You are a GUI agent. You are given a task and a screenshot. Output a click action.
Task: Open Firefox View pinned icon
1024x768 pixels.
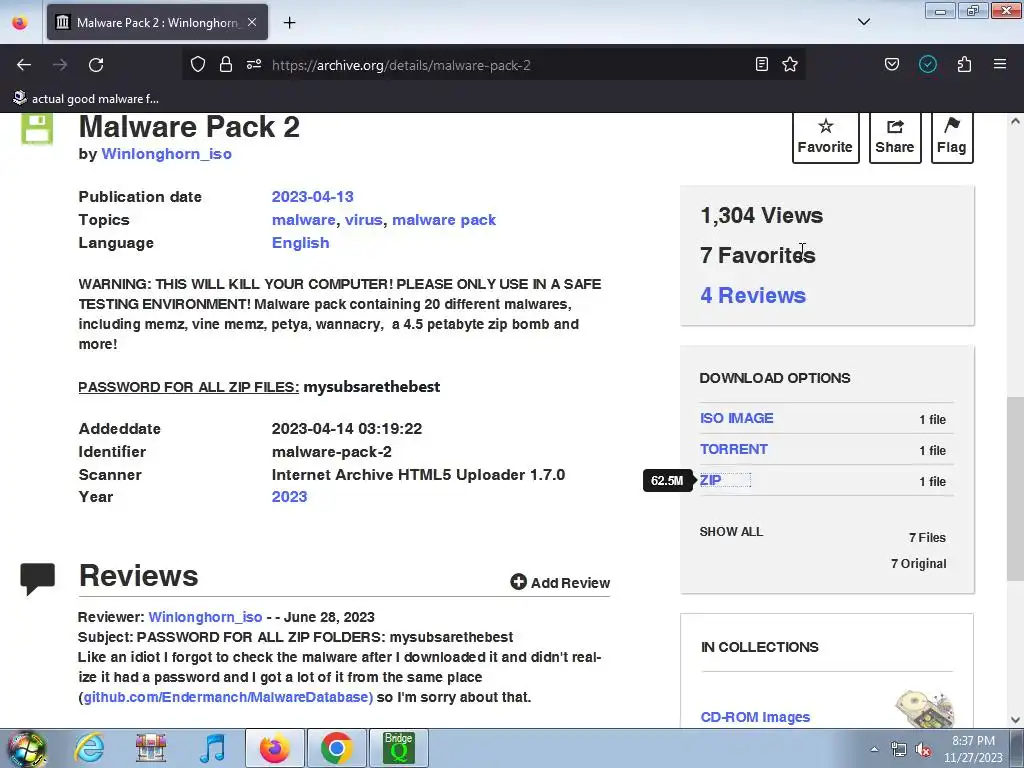coord(20,22)
